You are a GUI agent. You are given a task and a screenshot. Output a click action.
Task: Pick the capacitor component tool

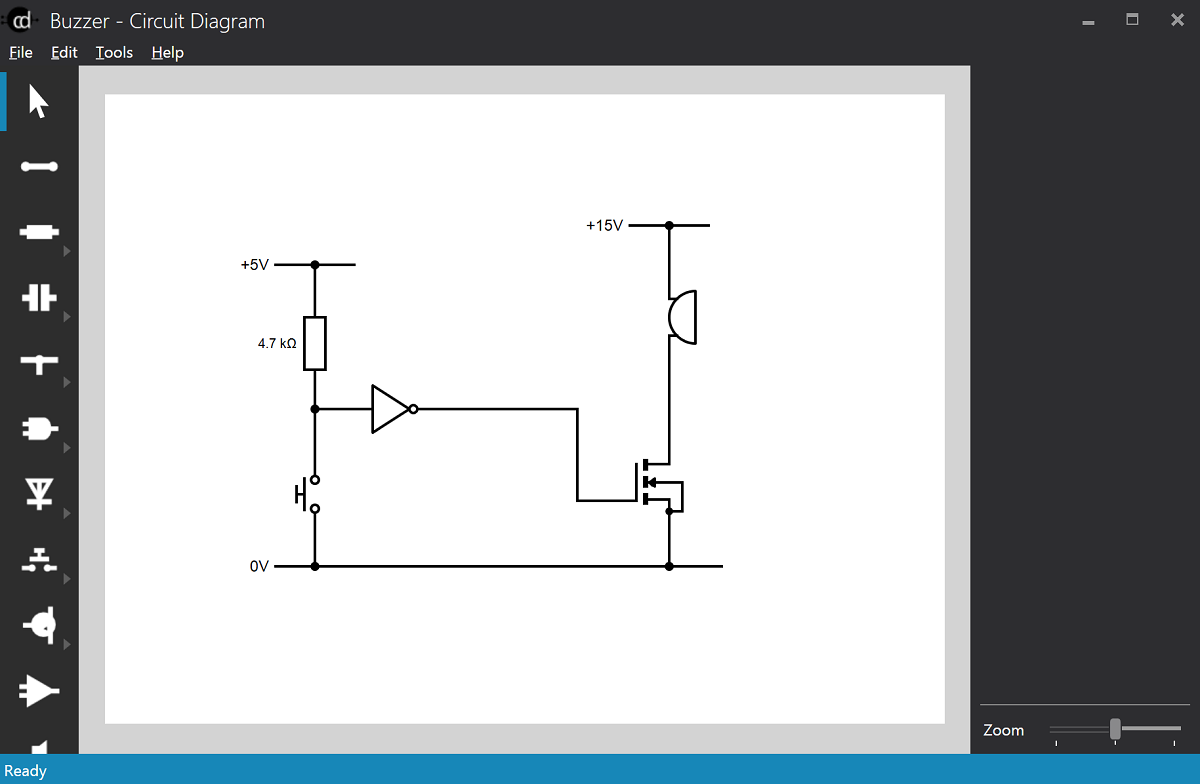click(x=40, y=297)
